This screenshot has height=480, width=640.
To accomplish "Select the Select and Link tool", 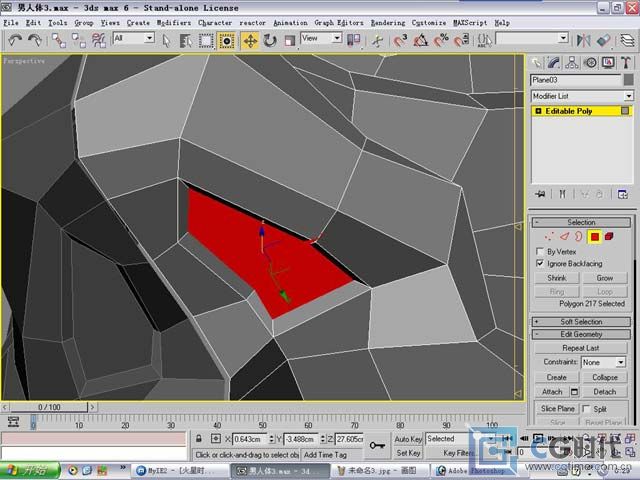I will pyautogui.click(x=59, y=40).
